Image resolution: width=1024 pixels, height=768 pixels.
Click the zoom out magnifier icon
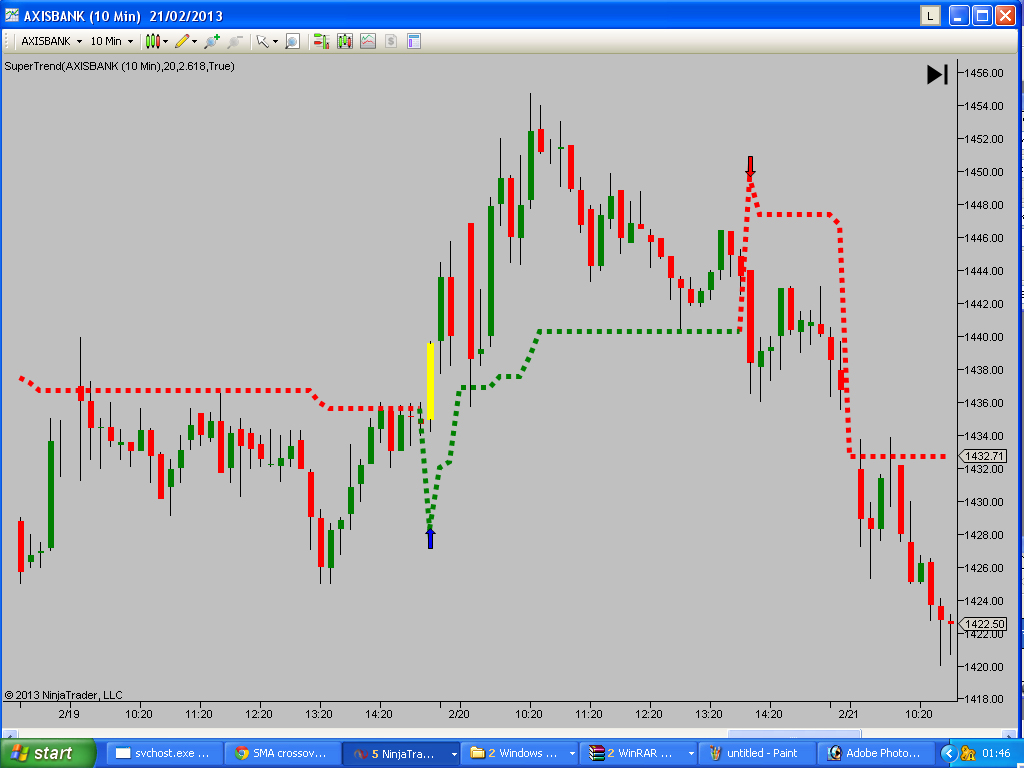235,41
